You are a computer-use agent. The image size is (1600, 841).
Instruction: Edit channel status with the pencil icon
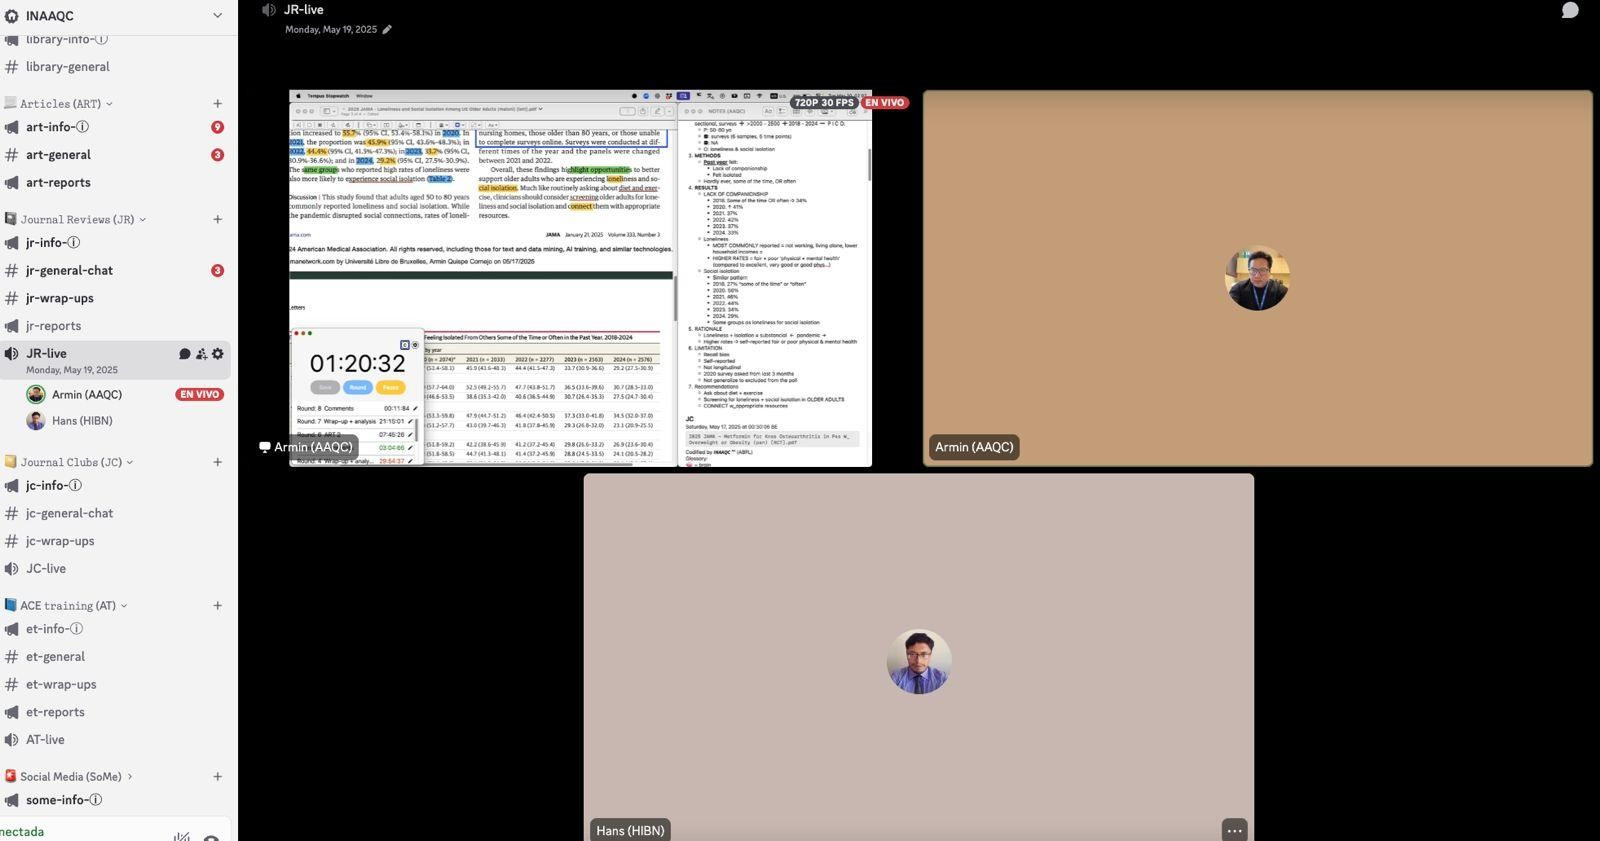point(387,30)
